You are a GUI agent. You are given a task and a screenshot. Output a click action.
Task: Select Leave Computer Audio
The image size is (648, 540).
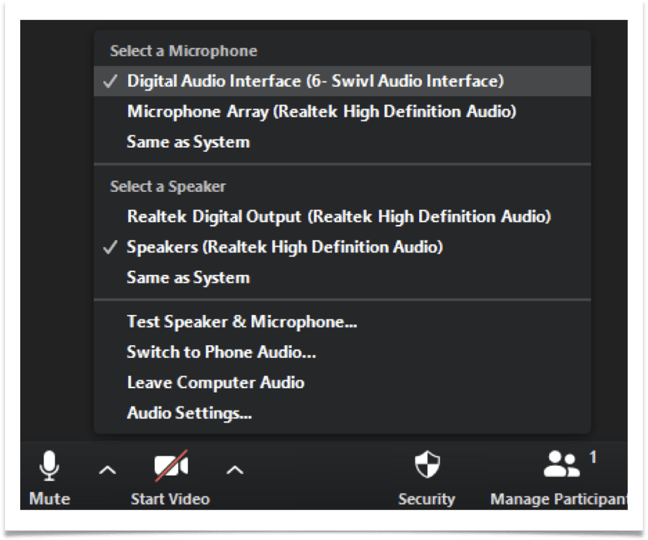coord(215,382)
